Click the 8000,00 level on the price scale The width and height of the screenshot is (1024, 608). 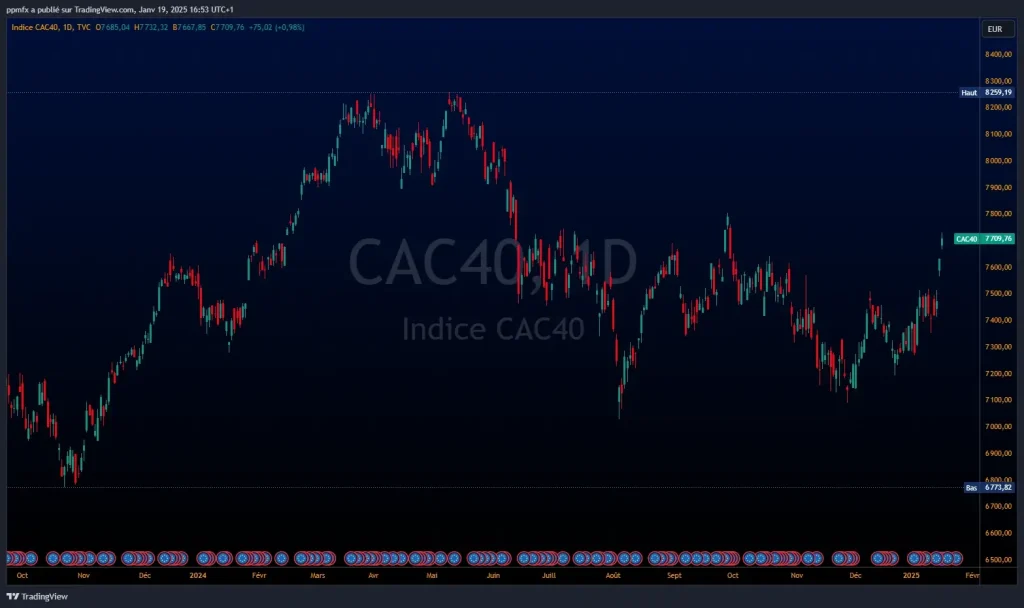point(999,161)
